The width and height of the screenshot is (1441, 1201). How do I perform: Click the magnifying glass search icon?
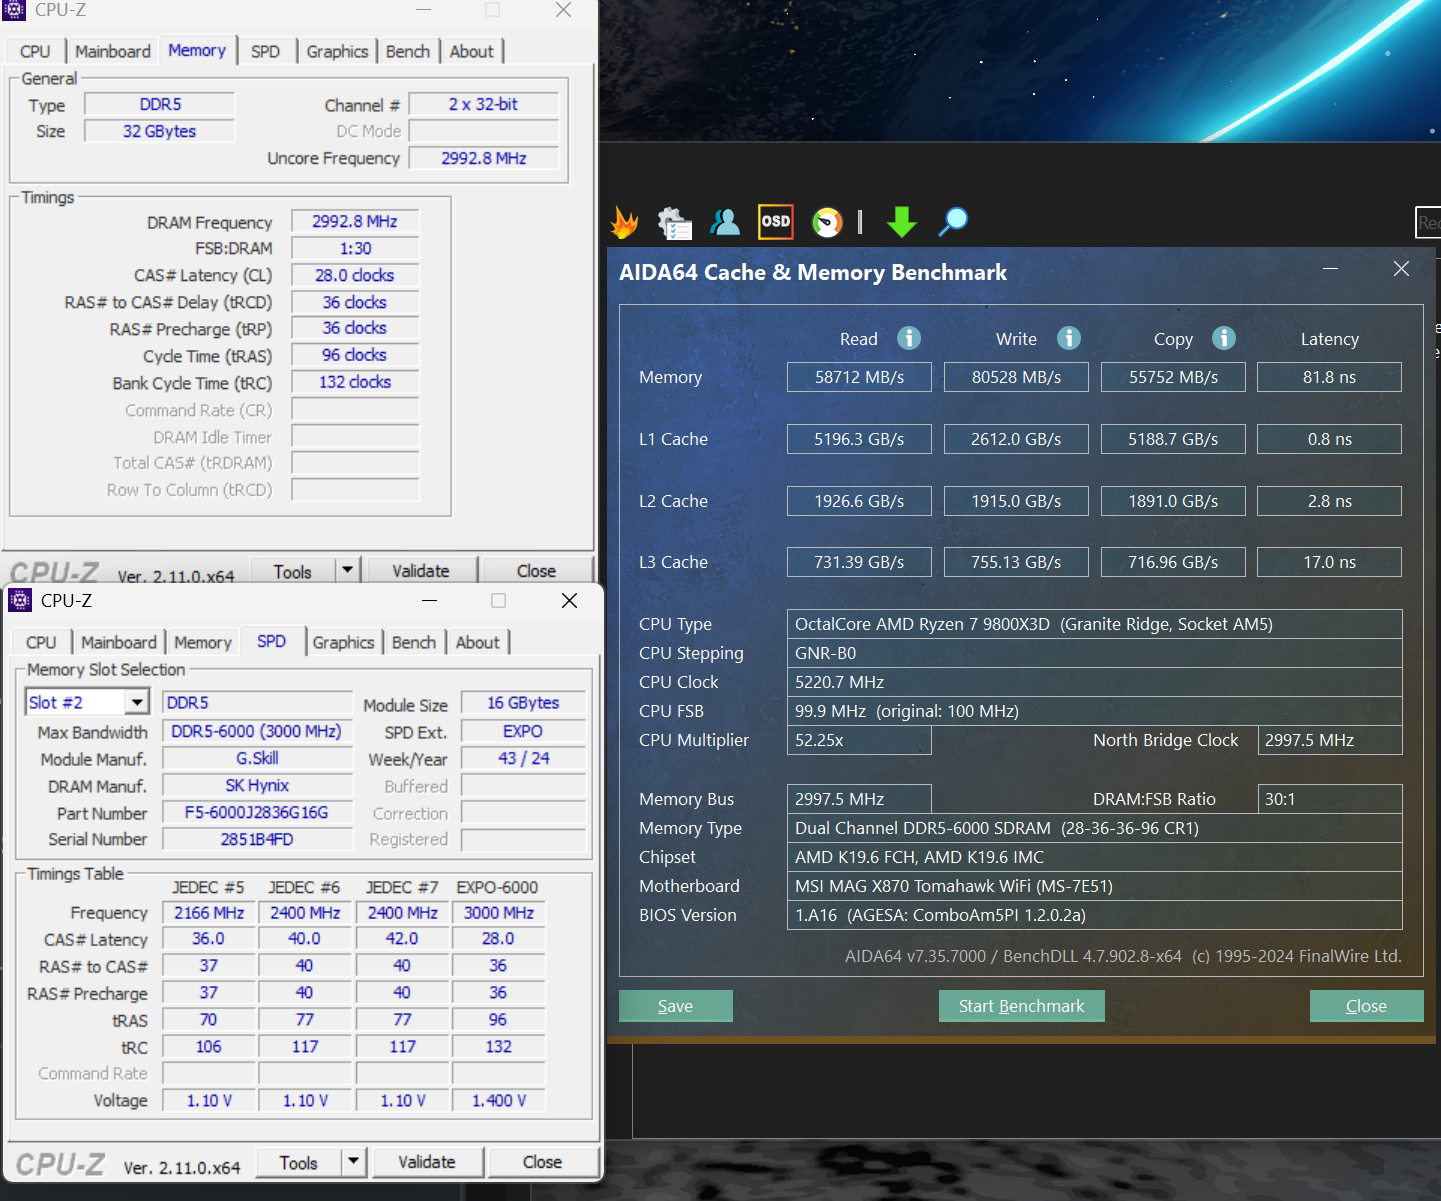pyautogui.click(x=953, y=222)
